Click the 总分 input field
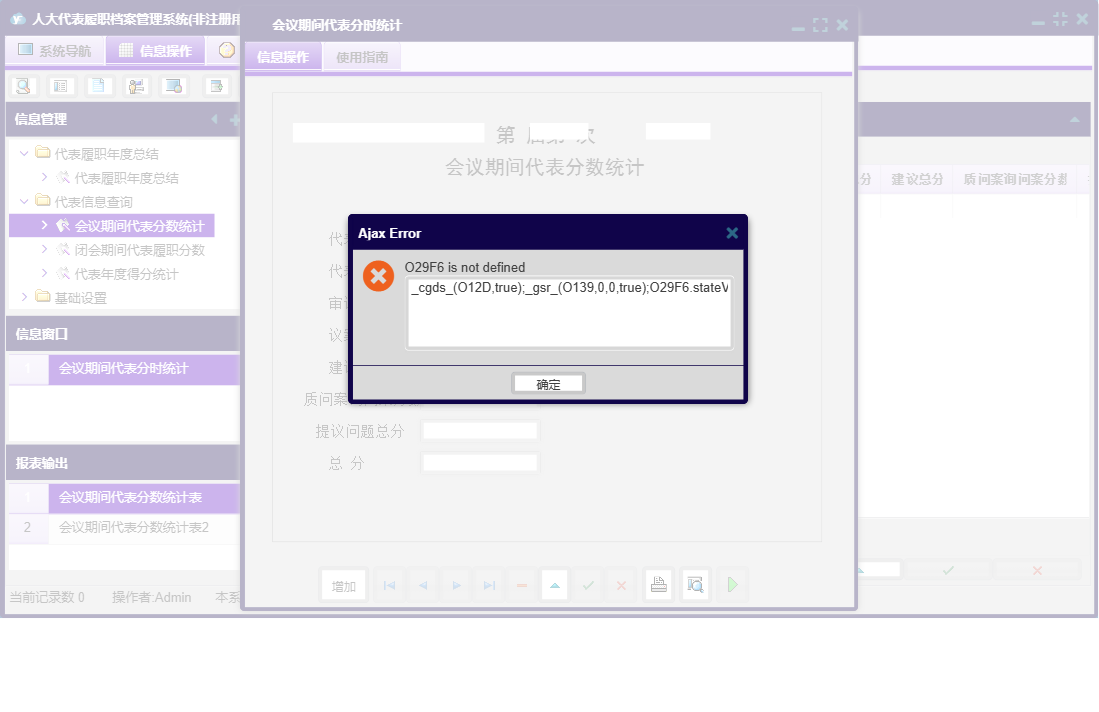 click(x=480, y=463)
